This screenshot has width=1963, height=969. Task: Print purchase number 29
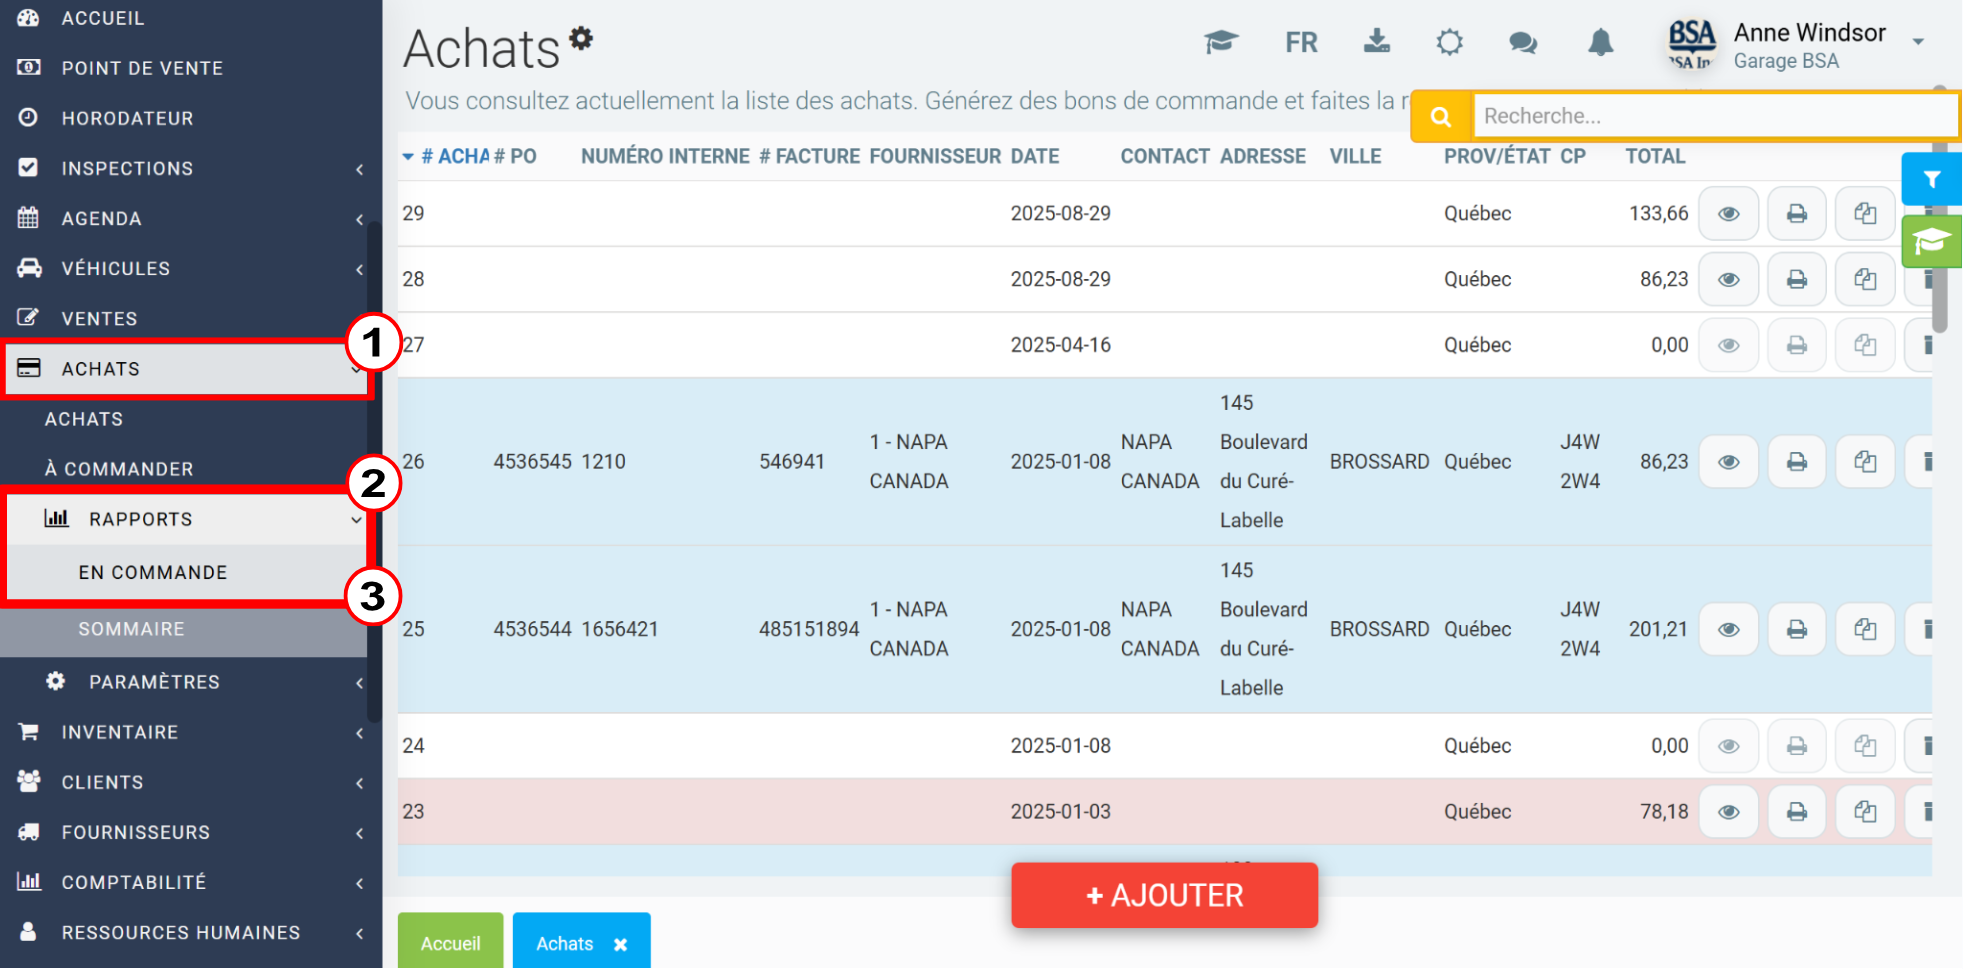(x=1797, y=214)
